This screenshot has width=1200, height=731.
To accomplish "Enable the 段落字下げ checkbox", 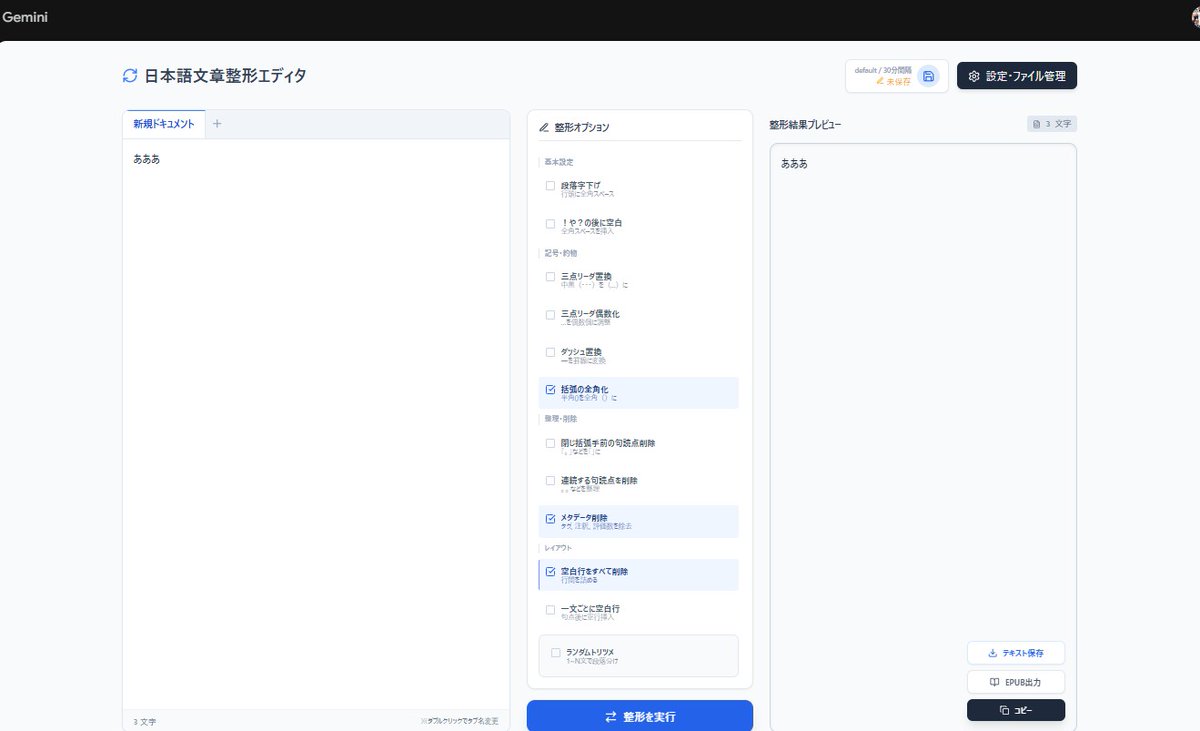I will pyautogui.click(x=550, y=185).
